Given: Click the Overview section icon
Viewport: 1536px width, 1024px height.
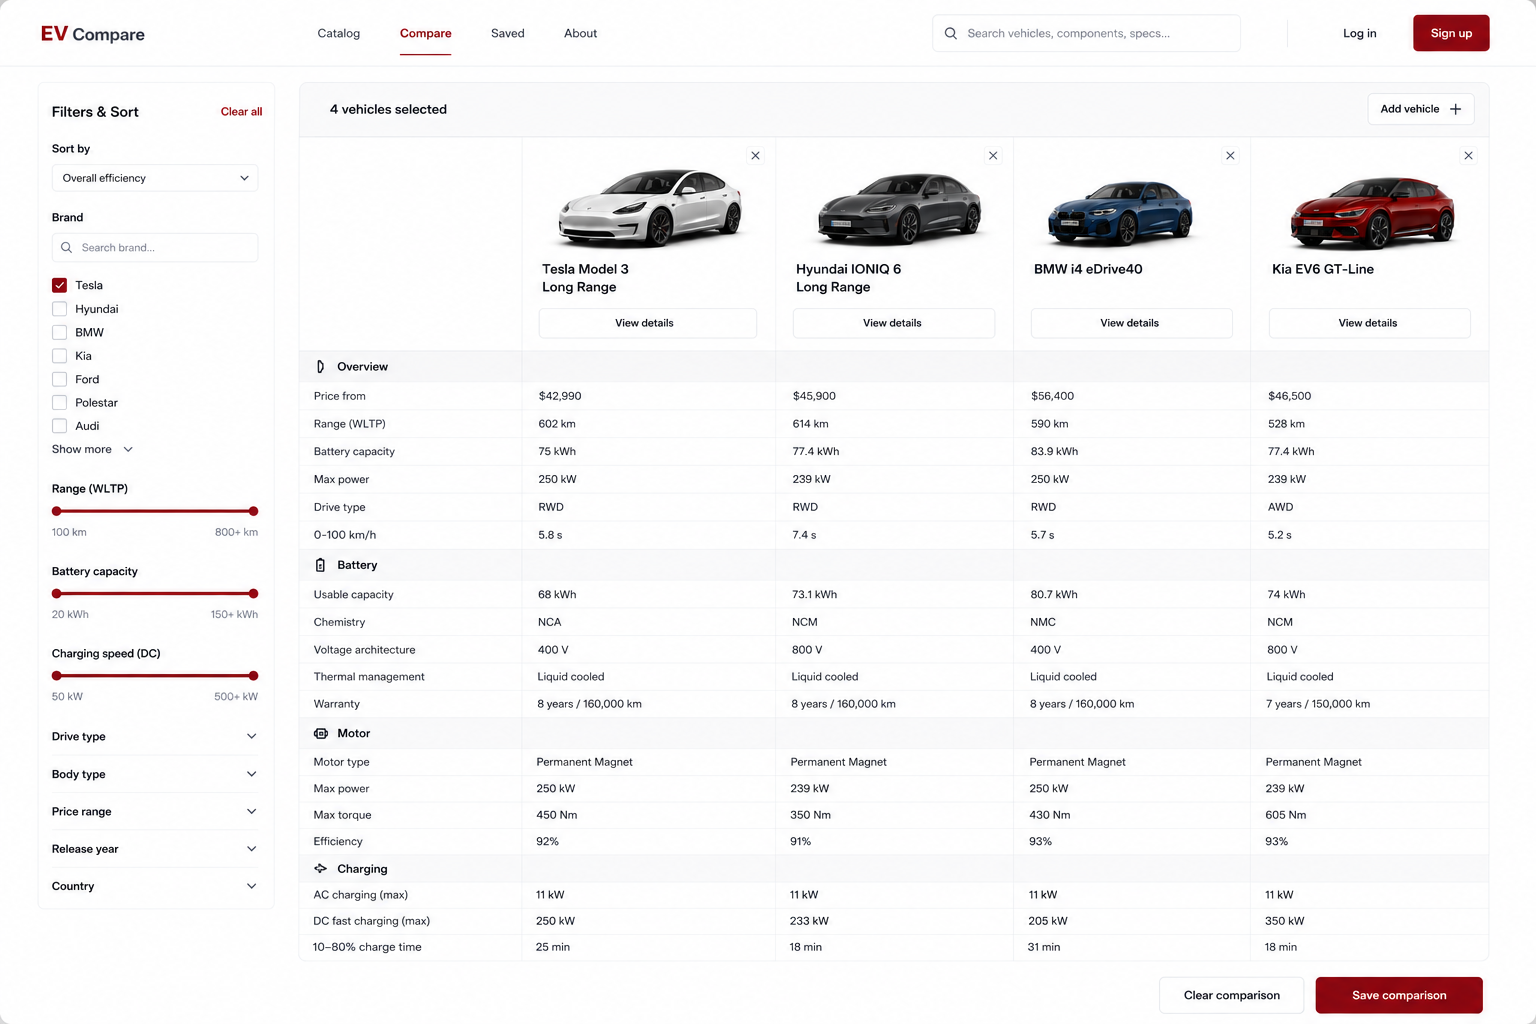Looking at the screenshot, I should [x=320, y=367].
